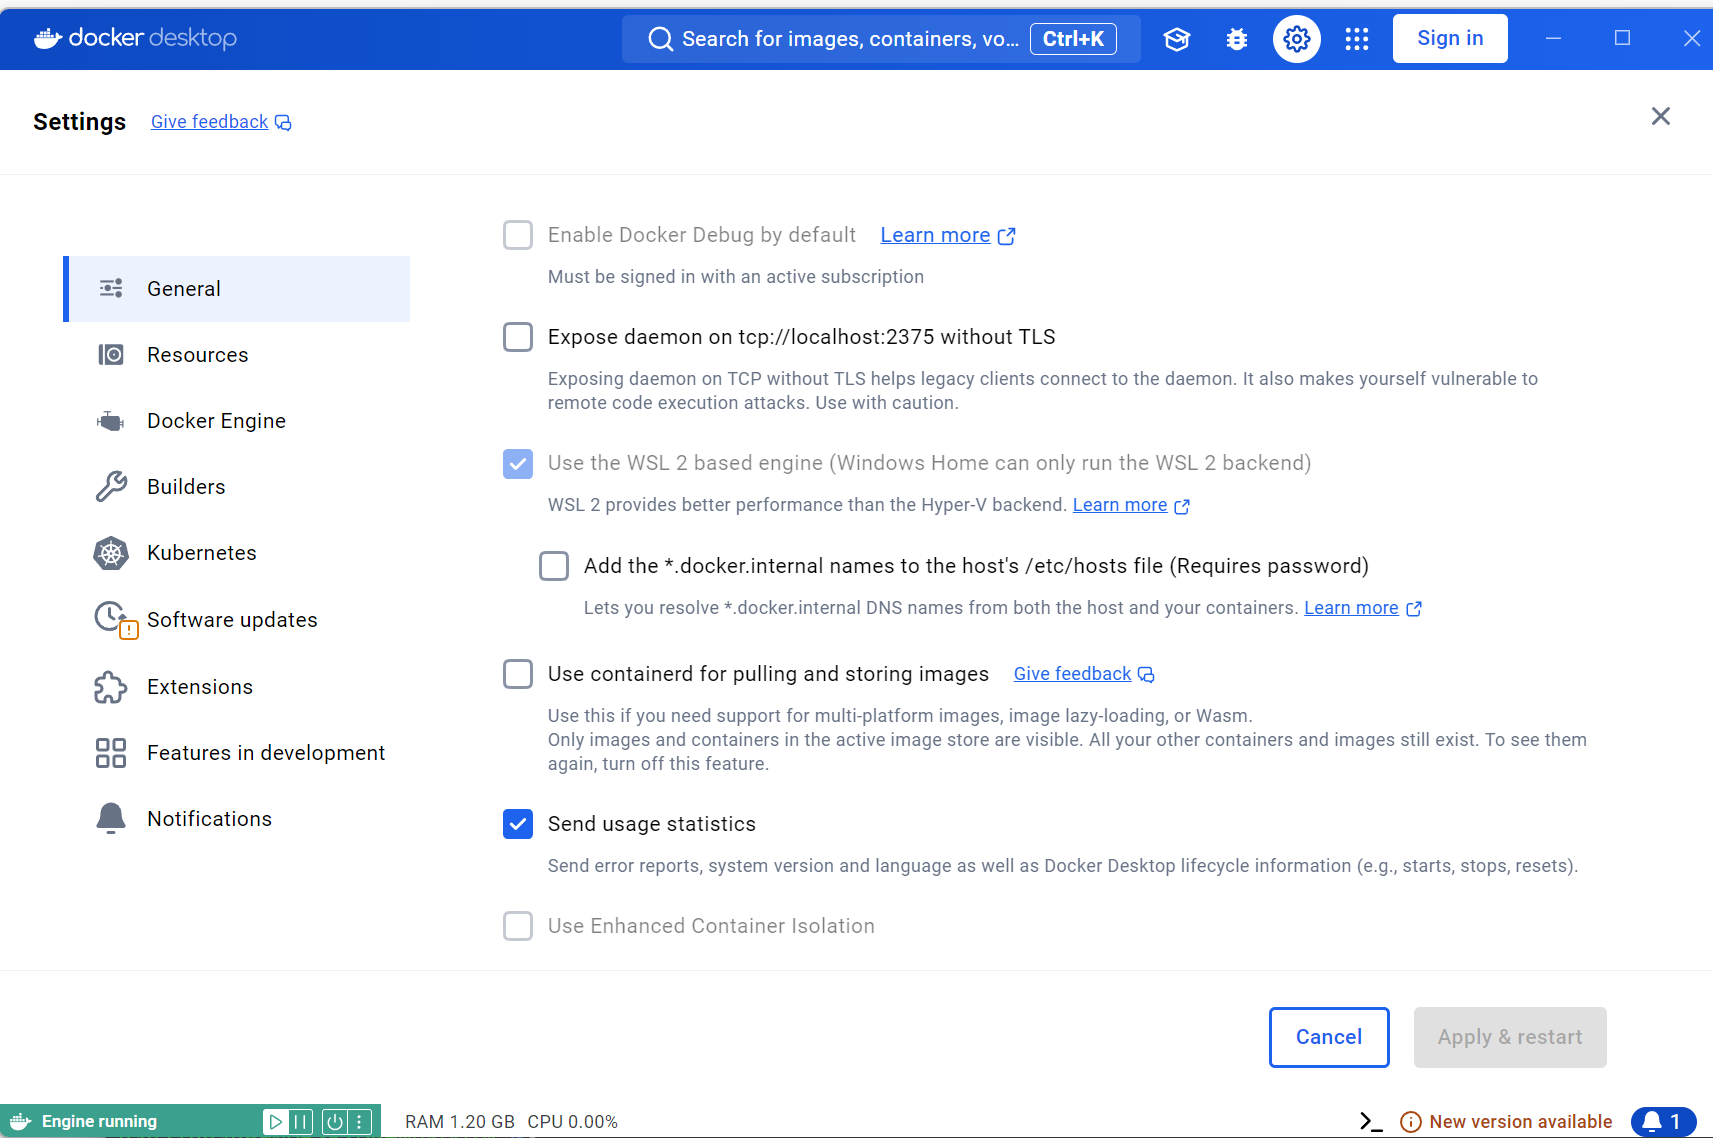This screenshot has height=1138, width=1713.
Task: Click the Docker Engine icon in sidebar
Action: 111,421
